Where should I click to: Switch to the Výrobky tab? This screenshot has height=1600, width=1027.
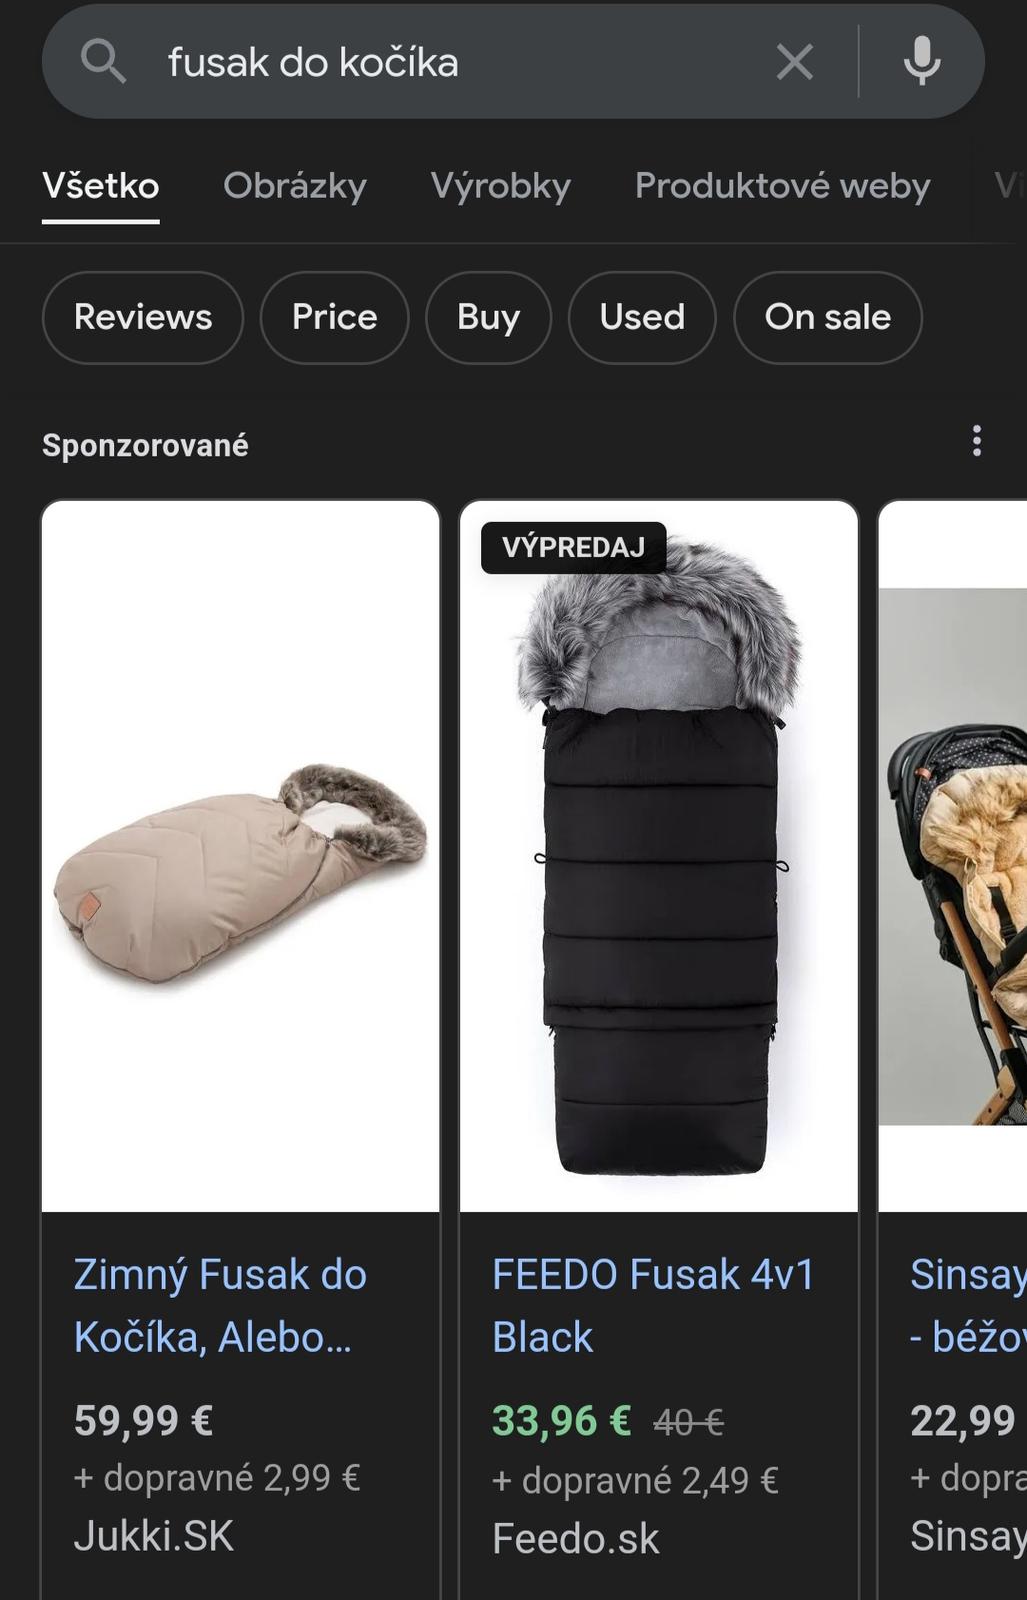pyautogui.click(x=501, y=186)
